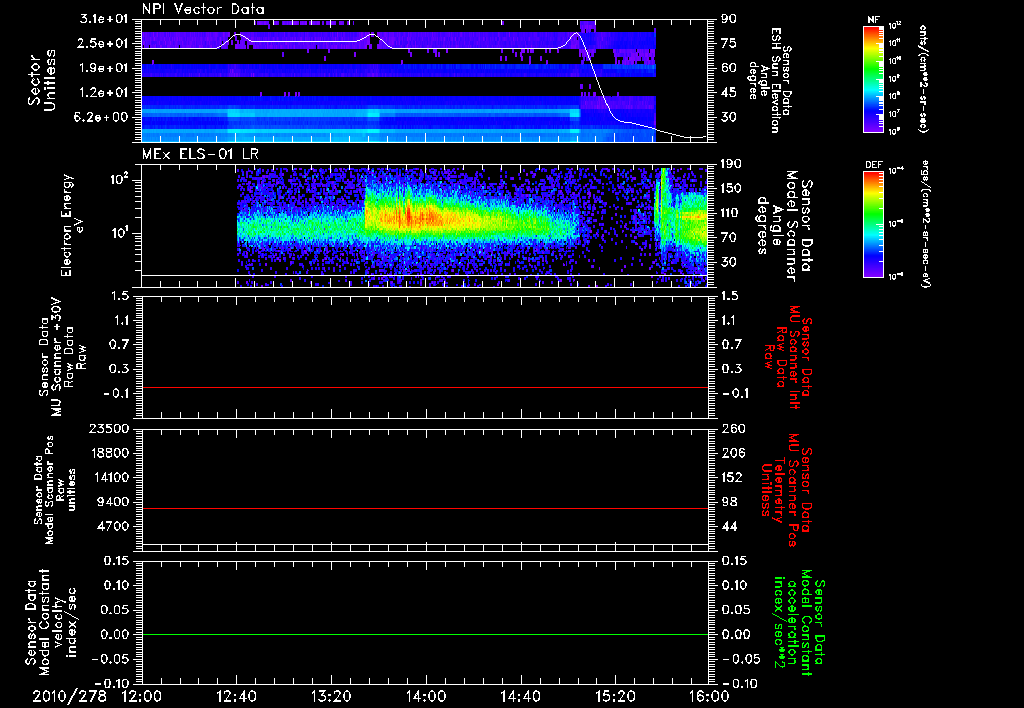
Task: Click the 4700 scanner position tick value
Action: (x=114, y=526)
